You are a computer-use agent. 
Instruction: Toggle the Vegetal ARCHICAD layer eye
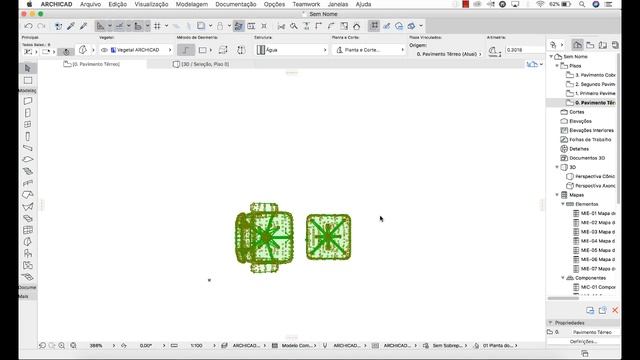(104, 50)
